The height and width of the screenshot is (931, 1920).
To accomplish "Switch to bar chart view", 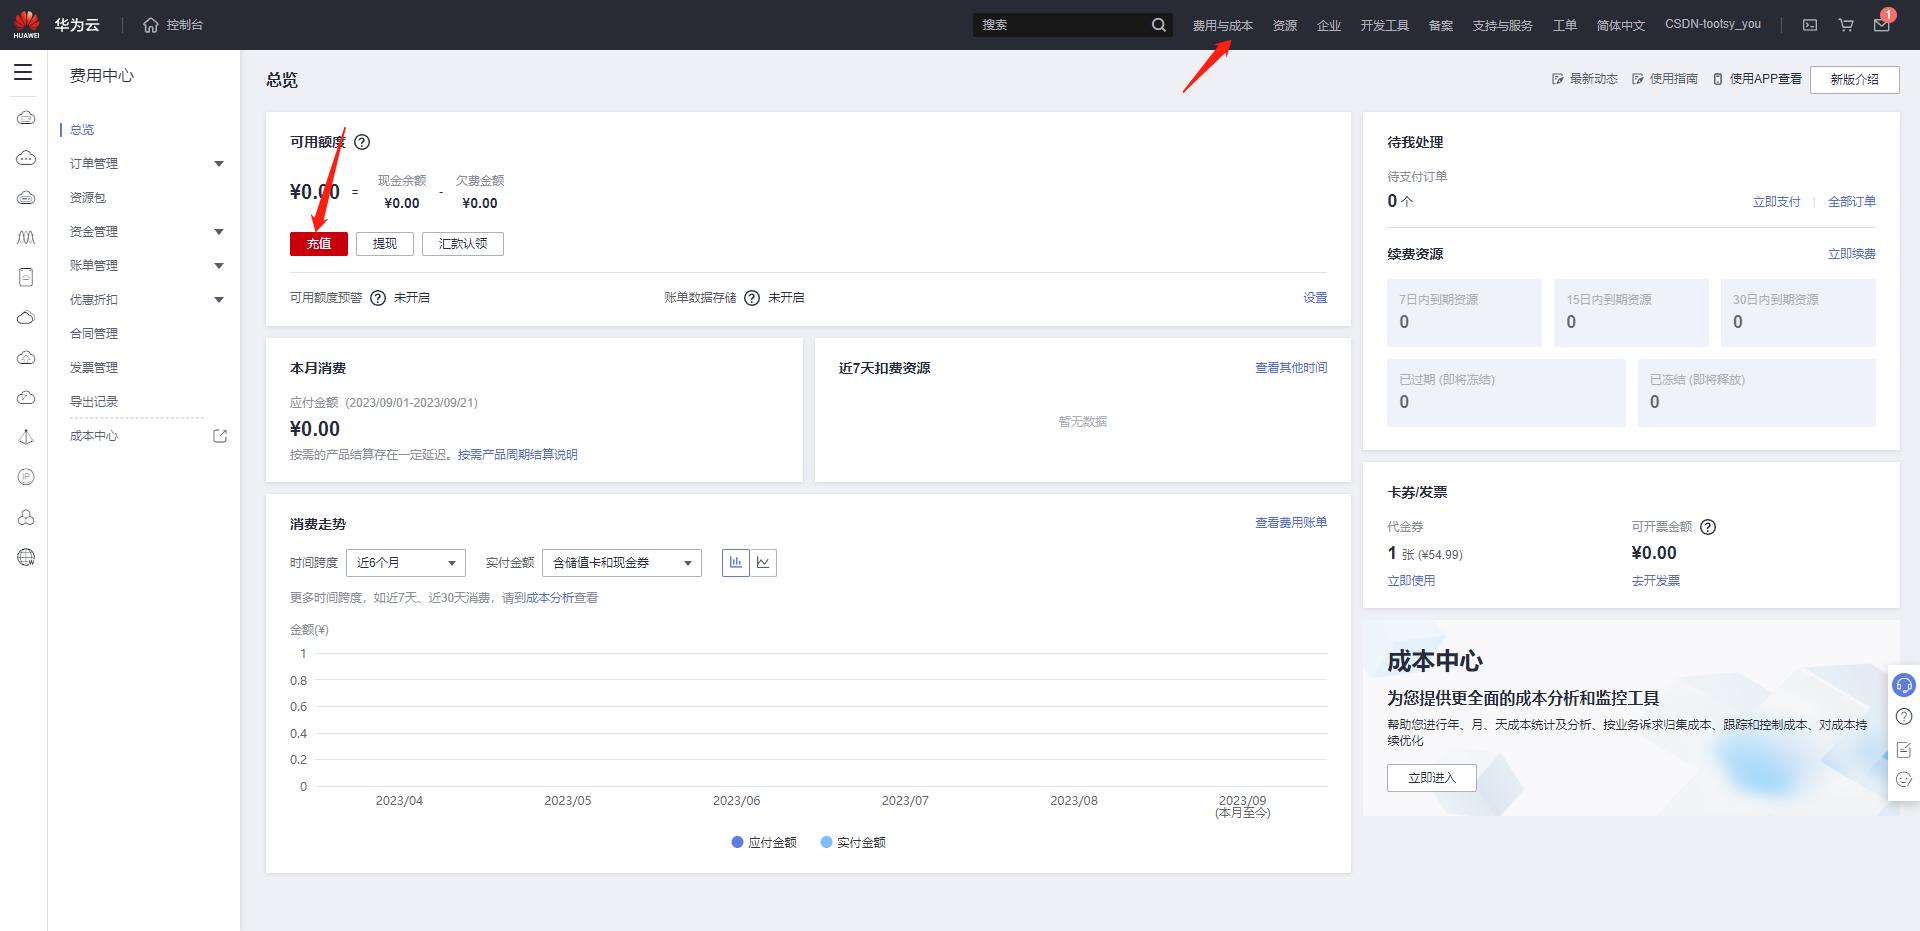I will pyautogui.click(x=736, y=563).
